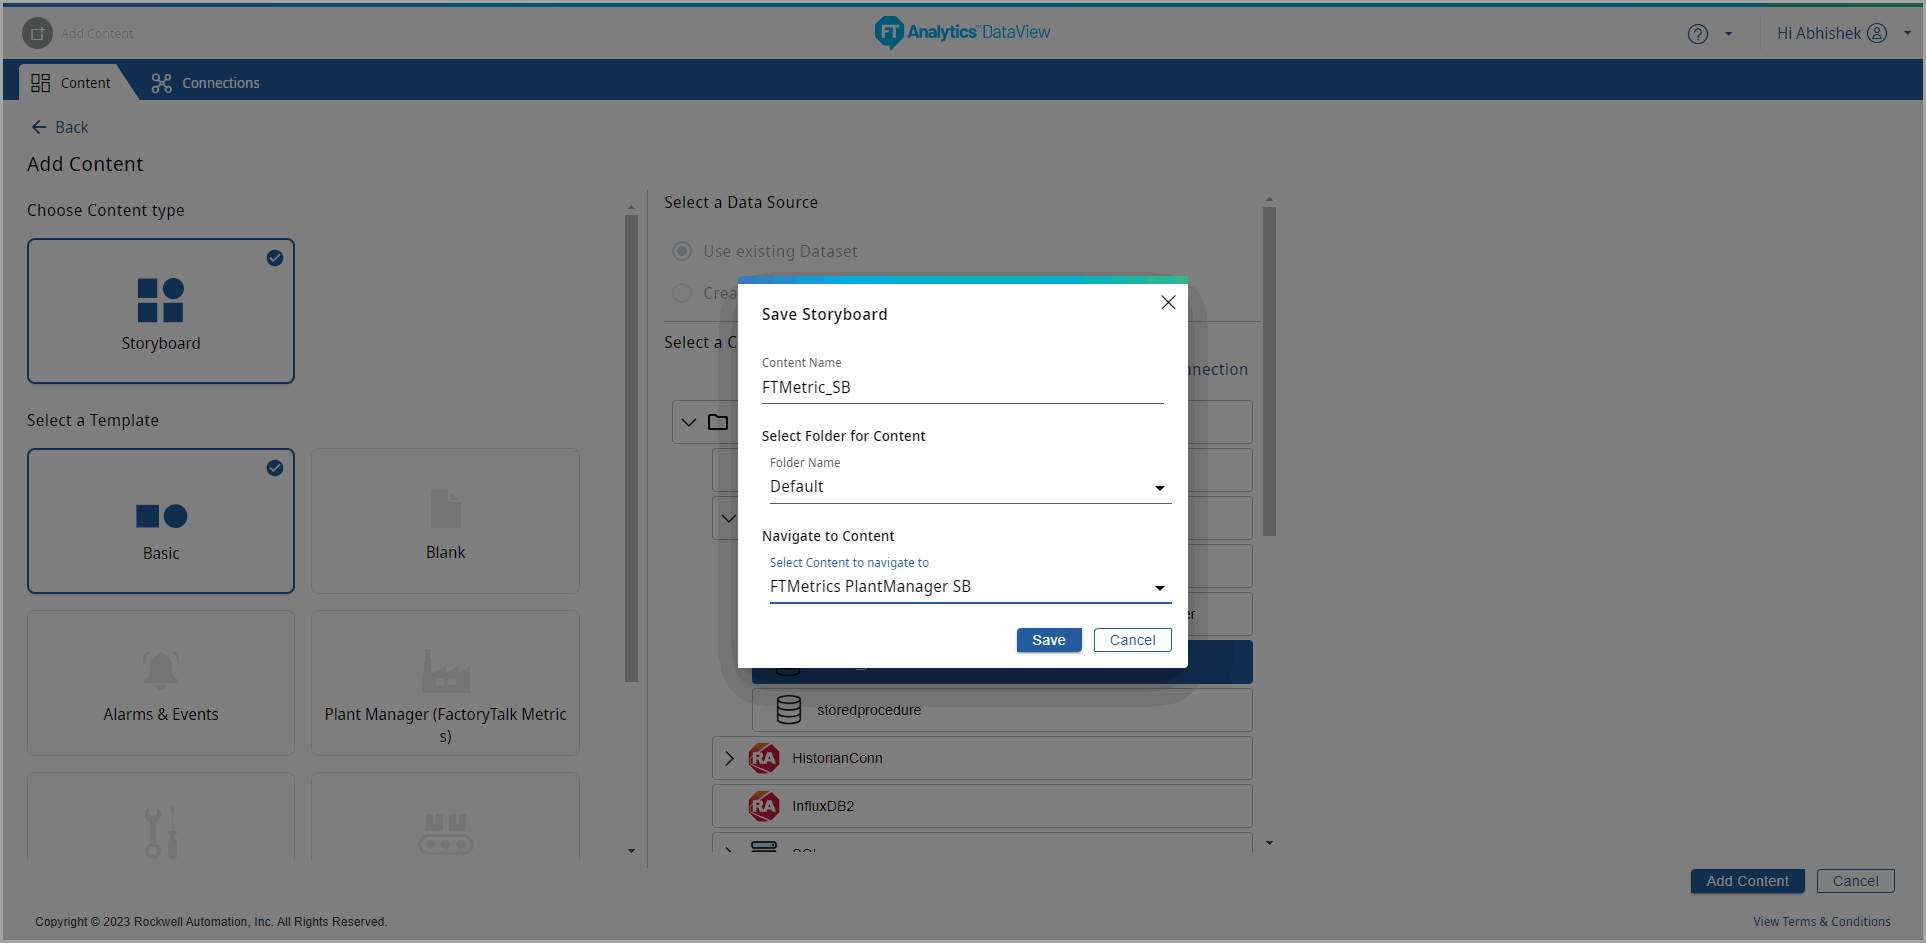Expand the help menu arrow
Screen dimensions: 1926x943
[x=1728, y=34]
